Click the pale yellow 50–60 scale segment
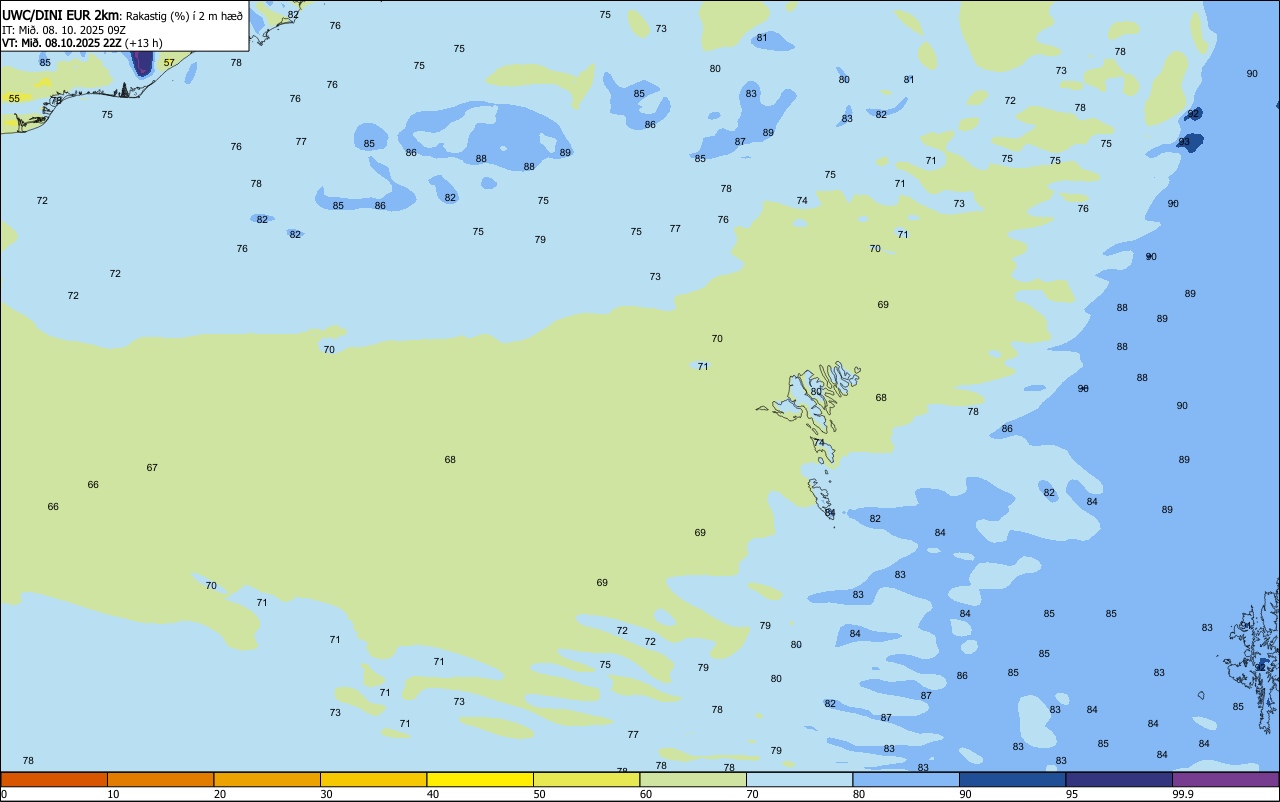 click(586, 779)
